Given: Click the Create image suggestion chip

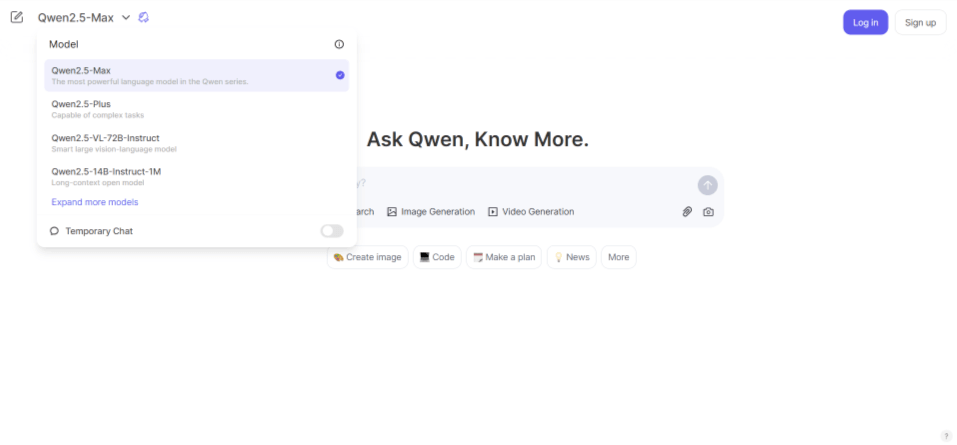Looking at the screenshot, I should (x=367, y=257).
